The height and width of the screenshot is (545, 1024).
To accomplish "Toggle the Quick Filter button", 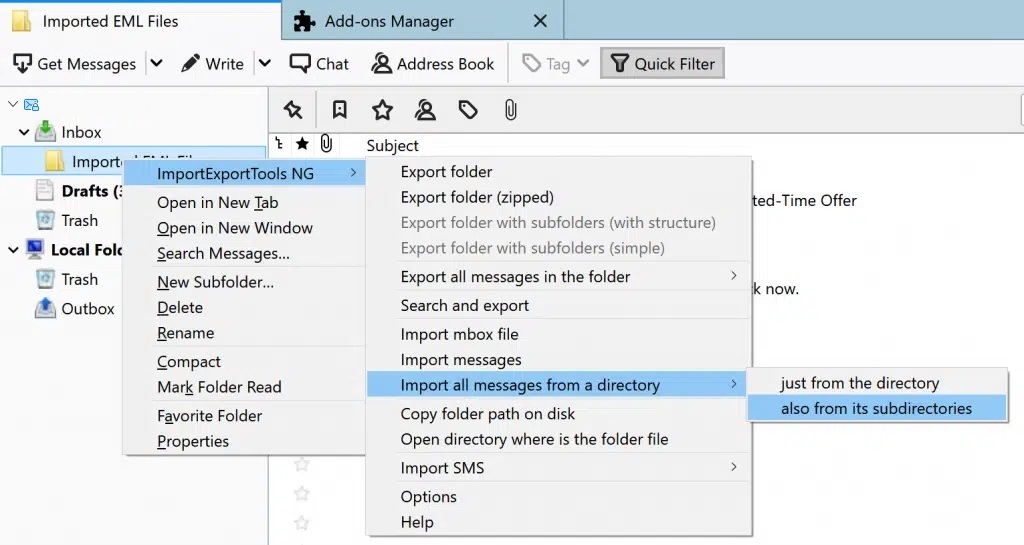I will pos(662,63).
